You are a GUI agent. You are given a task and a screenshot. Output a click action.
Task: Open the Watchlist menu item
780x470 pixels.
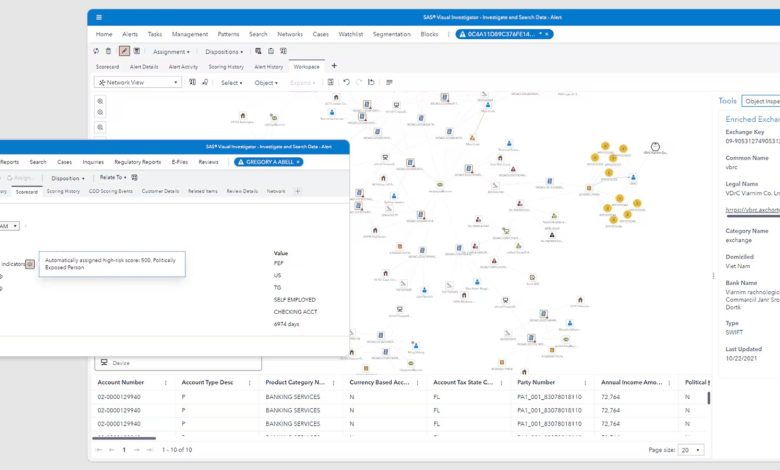coord(351,34)
